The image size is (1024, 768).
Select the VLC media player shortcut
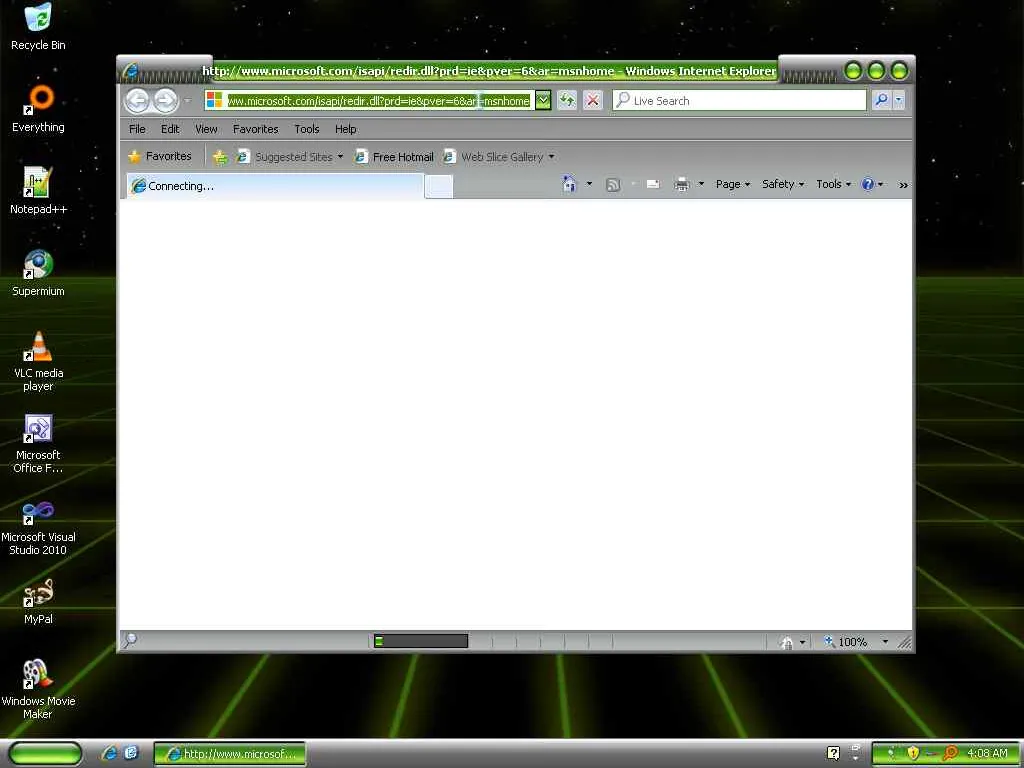(38, 361)
